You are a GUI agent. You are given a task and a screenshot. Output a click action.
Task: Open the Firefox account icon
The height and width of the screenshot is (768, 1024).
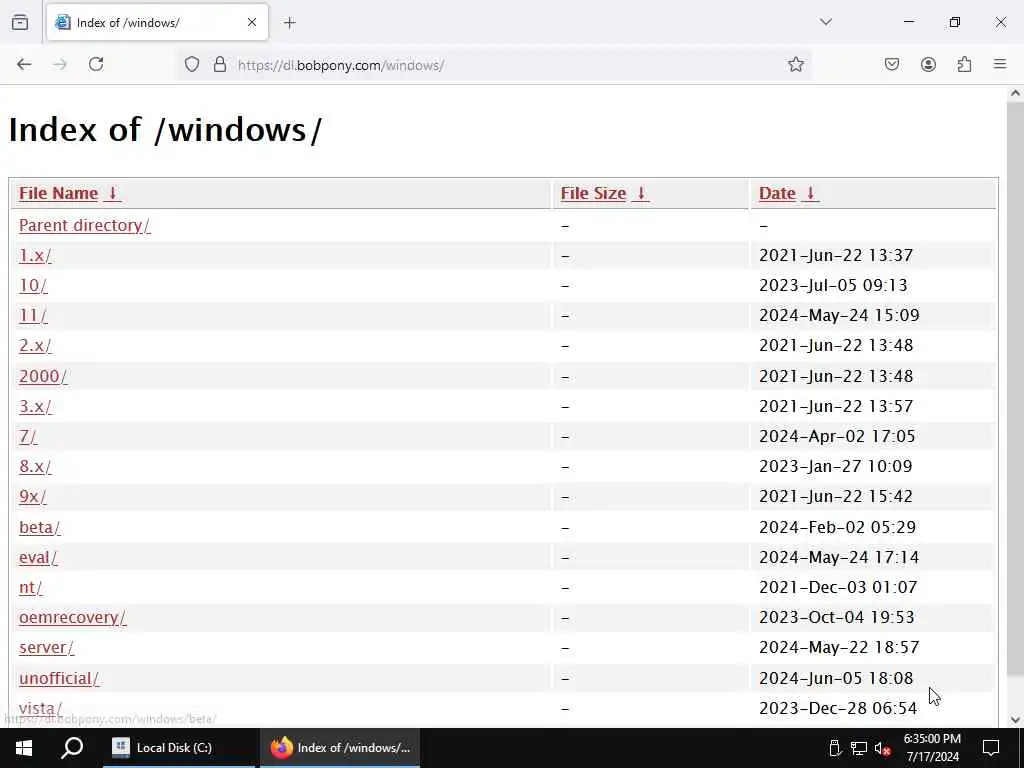[928, 64]
